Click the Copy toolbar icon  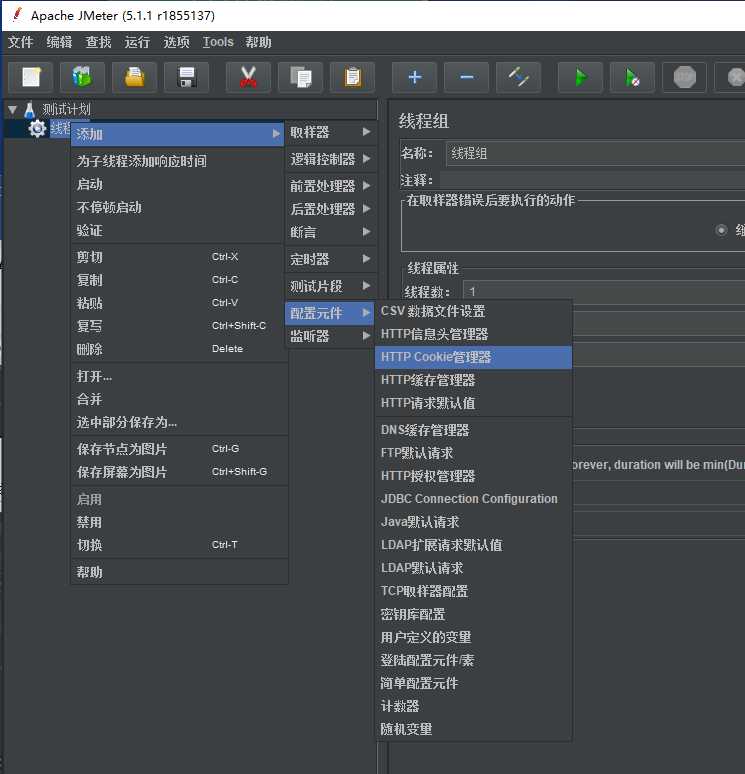click(301, 77)
